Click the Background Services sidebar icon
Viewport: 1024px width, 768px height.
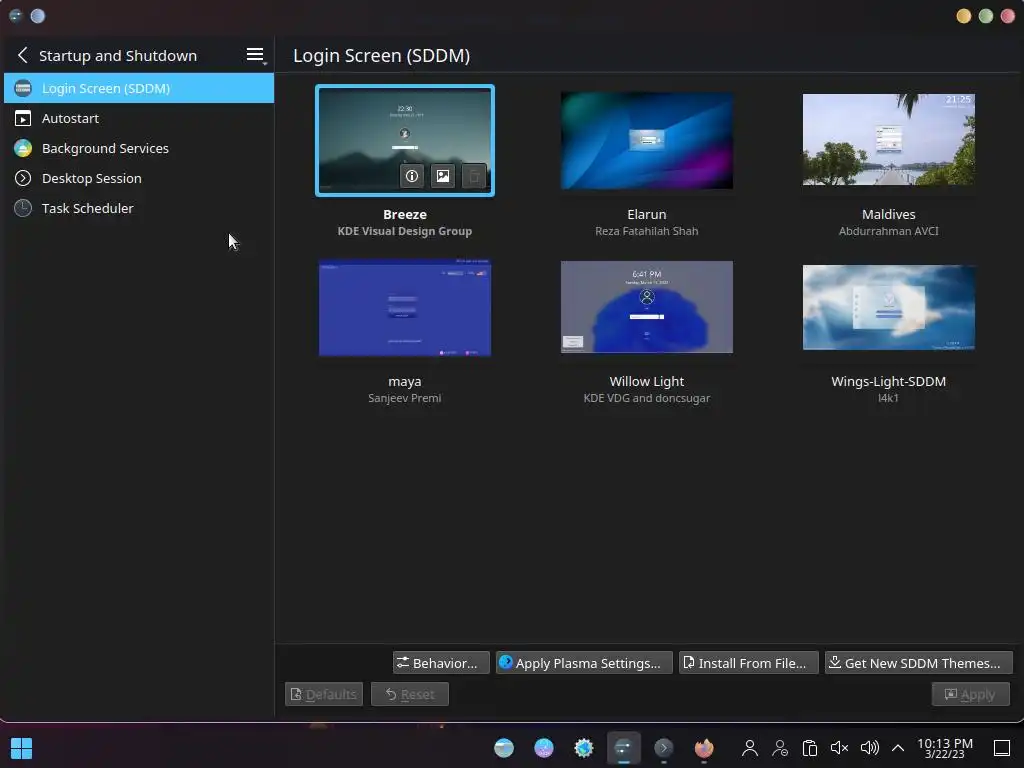(x=23, y=148)
